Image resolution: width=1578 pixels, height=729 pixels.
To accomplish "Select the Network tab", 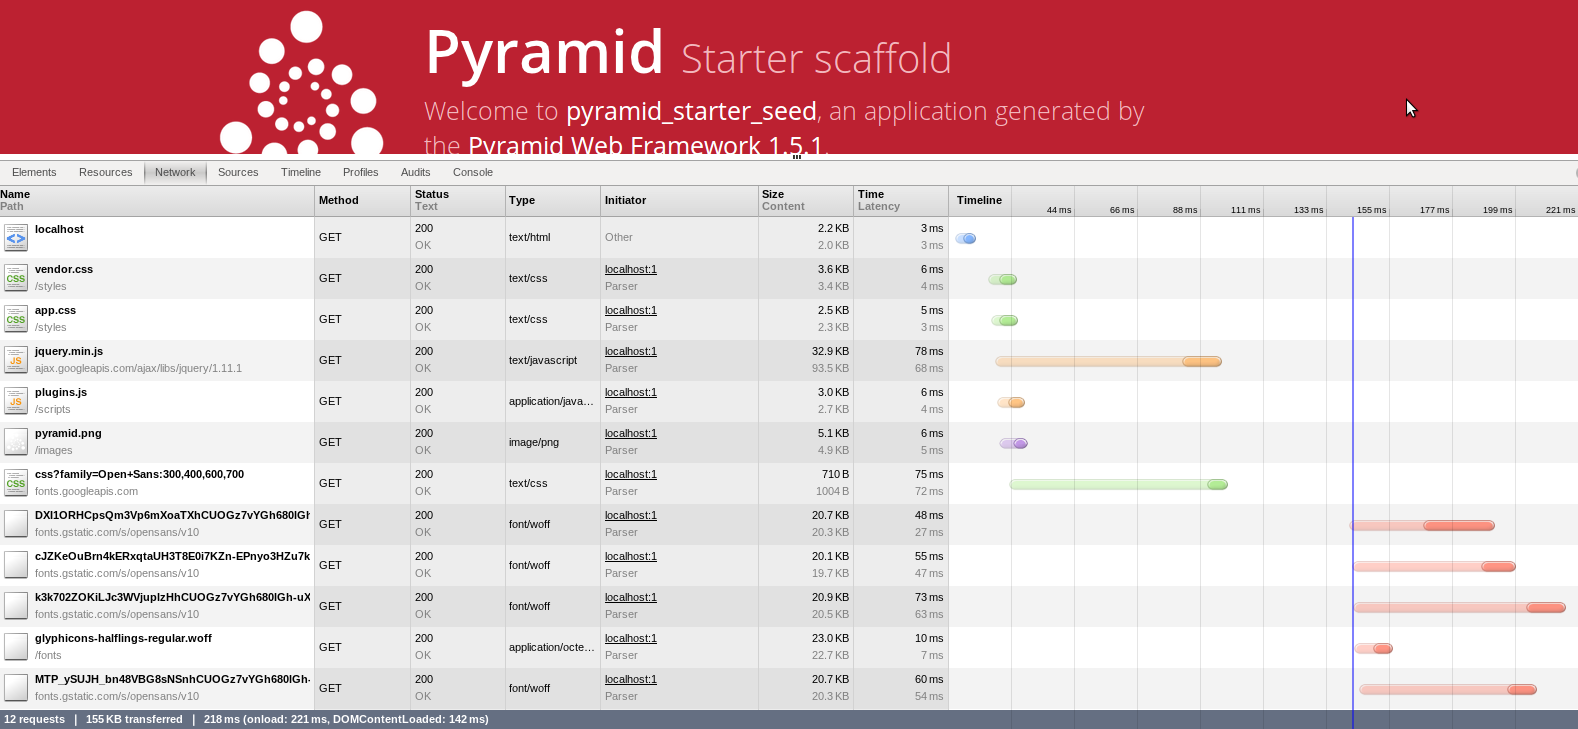I will tap(175, 172).
